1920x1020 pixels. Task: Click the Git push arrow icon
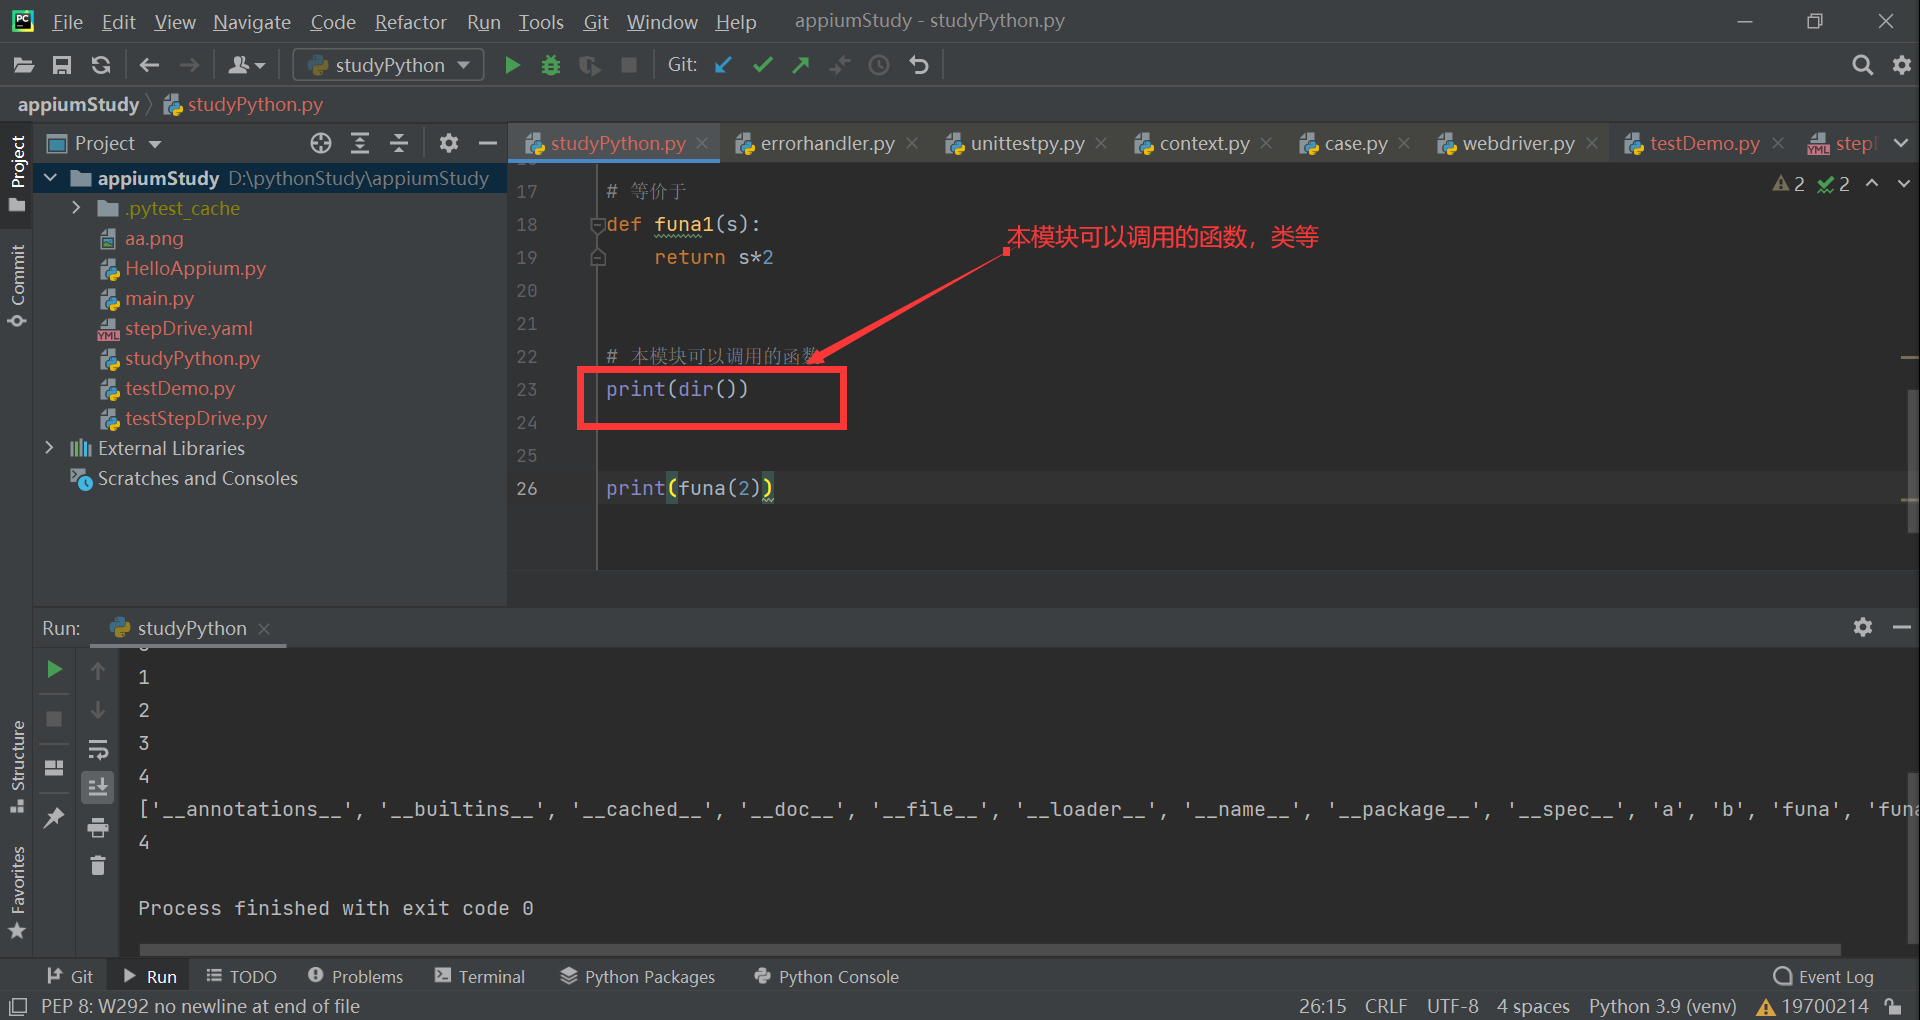click(801, 65)
